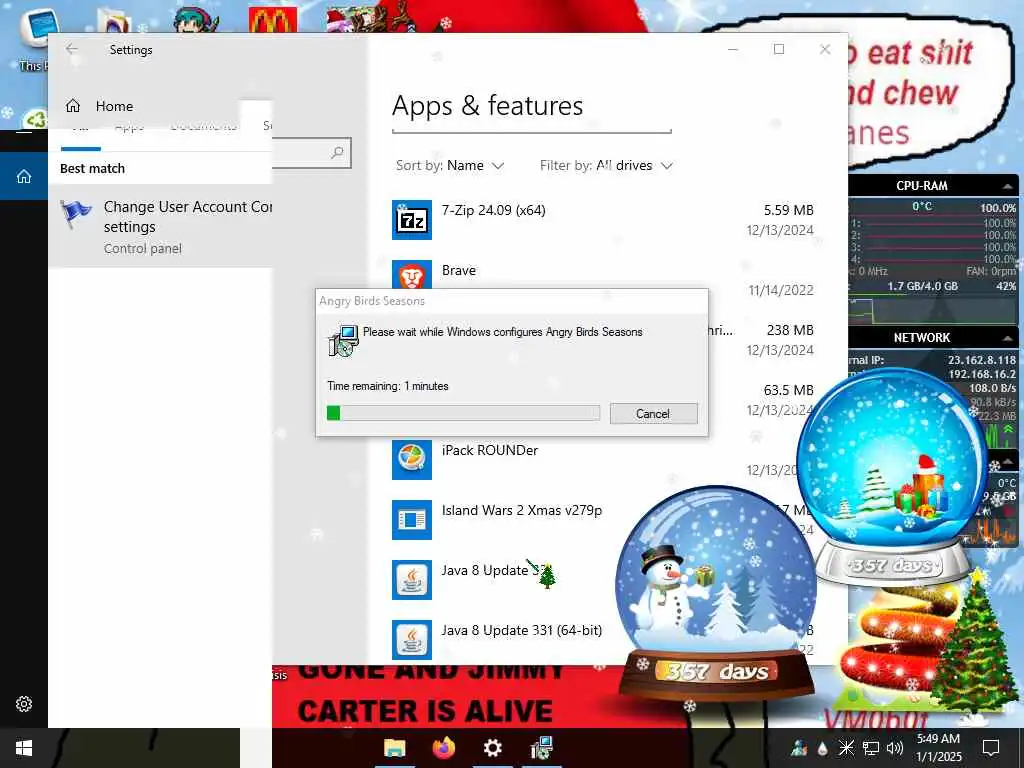Click the installer icon in Angry Birds dialog
Screen dimensions: 1024x768
[x=343, y=340]
